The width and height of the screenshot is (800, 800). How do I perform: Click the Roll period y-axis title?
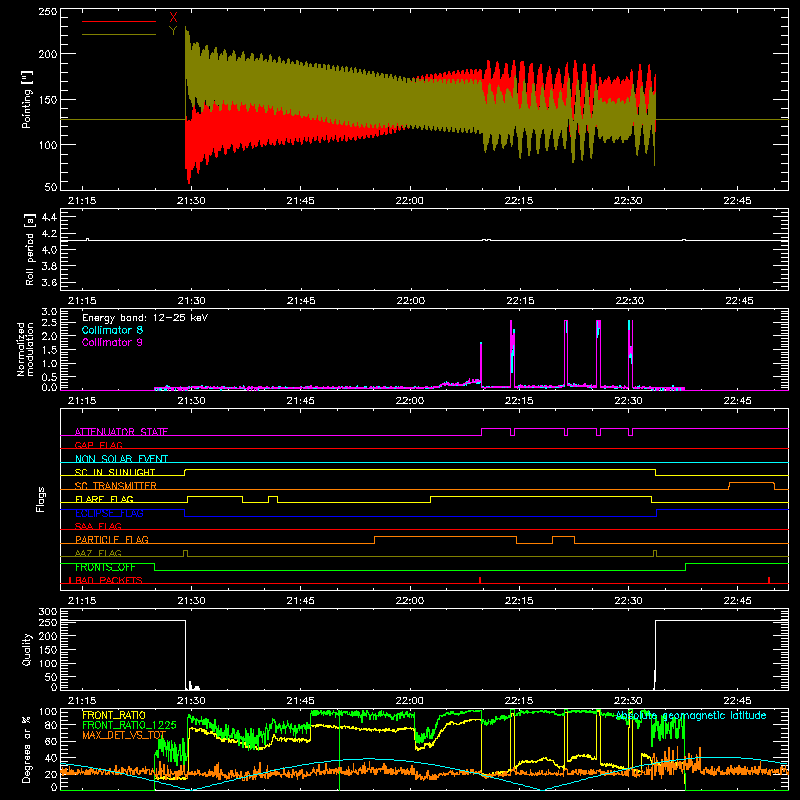tap(30, 249)
